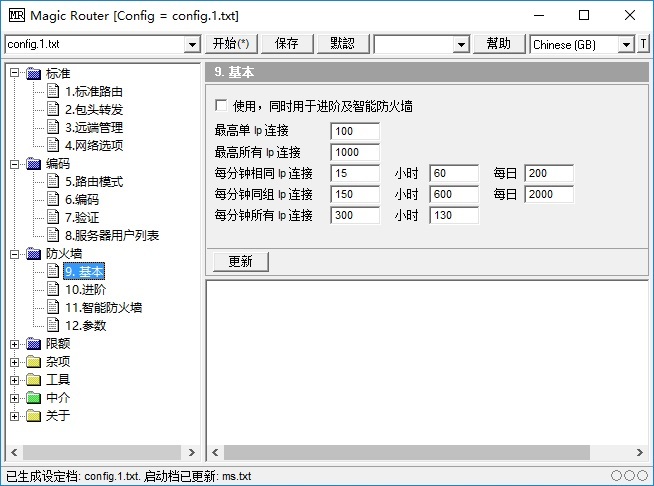Click the 防火墙 folder icon
The image size is (654, 486).
tap(33, 254)
